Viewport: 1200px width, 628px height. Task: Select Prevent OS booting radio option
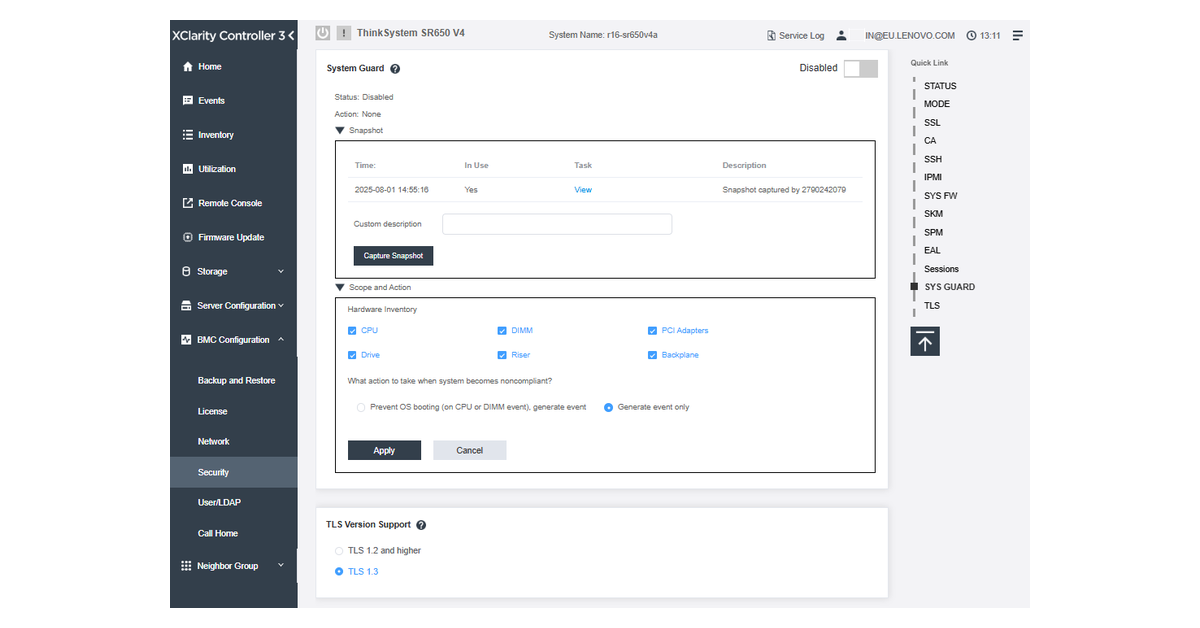click(x=361, y=407)
